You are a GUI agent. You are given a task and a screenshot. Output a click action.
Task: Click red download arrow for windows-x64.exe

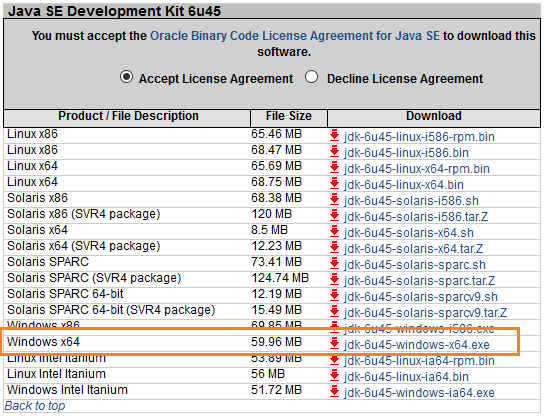click(x=334, y=343)
